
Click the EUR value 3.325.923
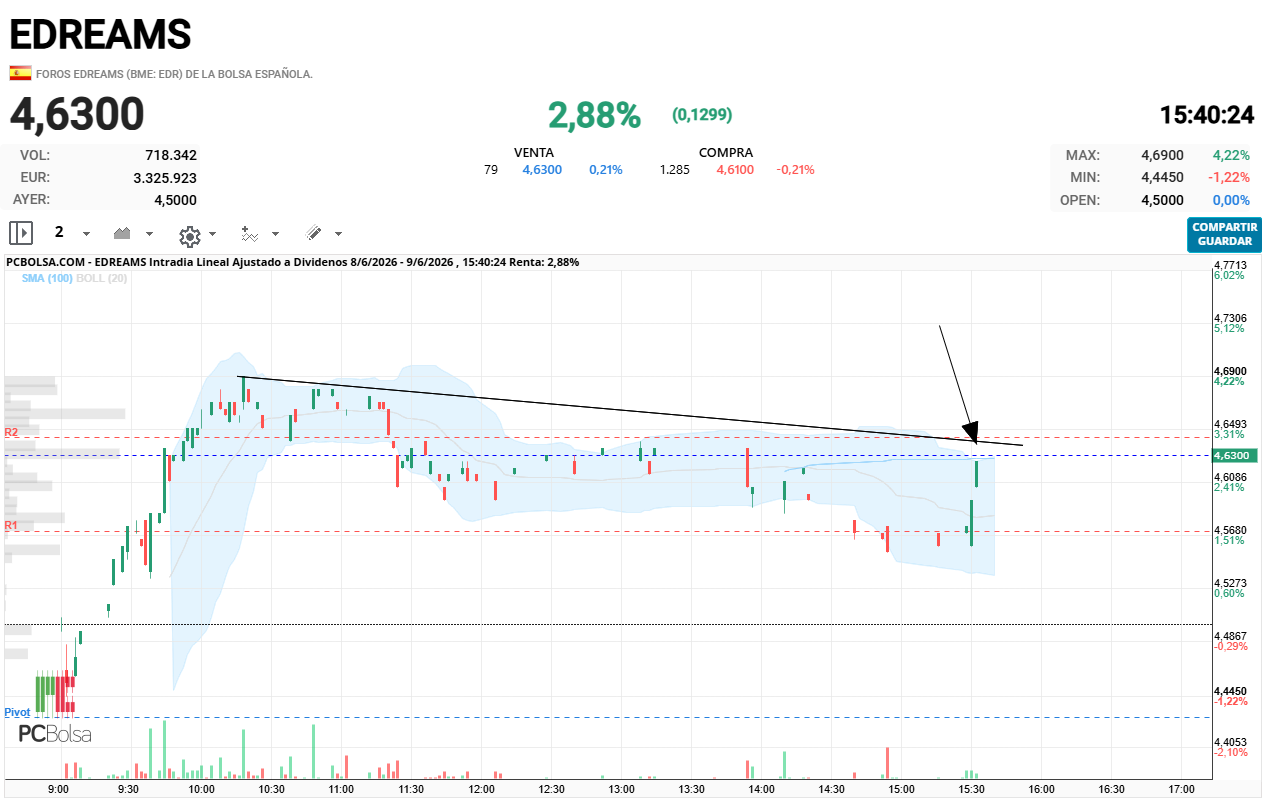[x=165, y=178]
